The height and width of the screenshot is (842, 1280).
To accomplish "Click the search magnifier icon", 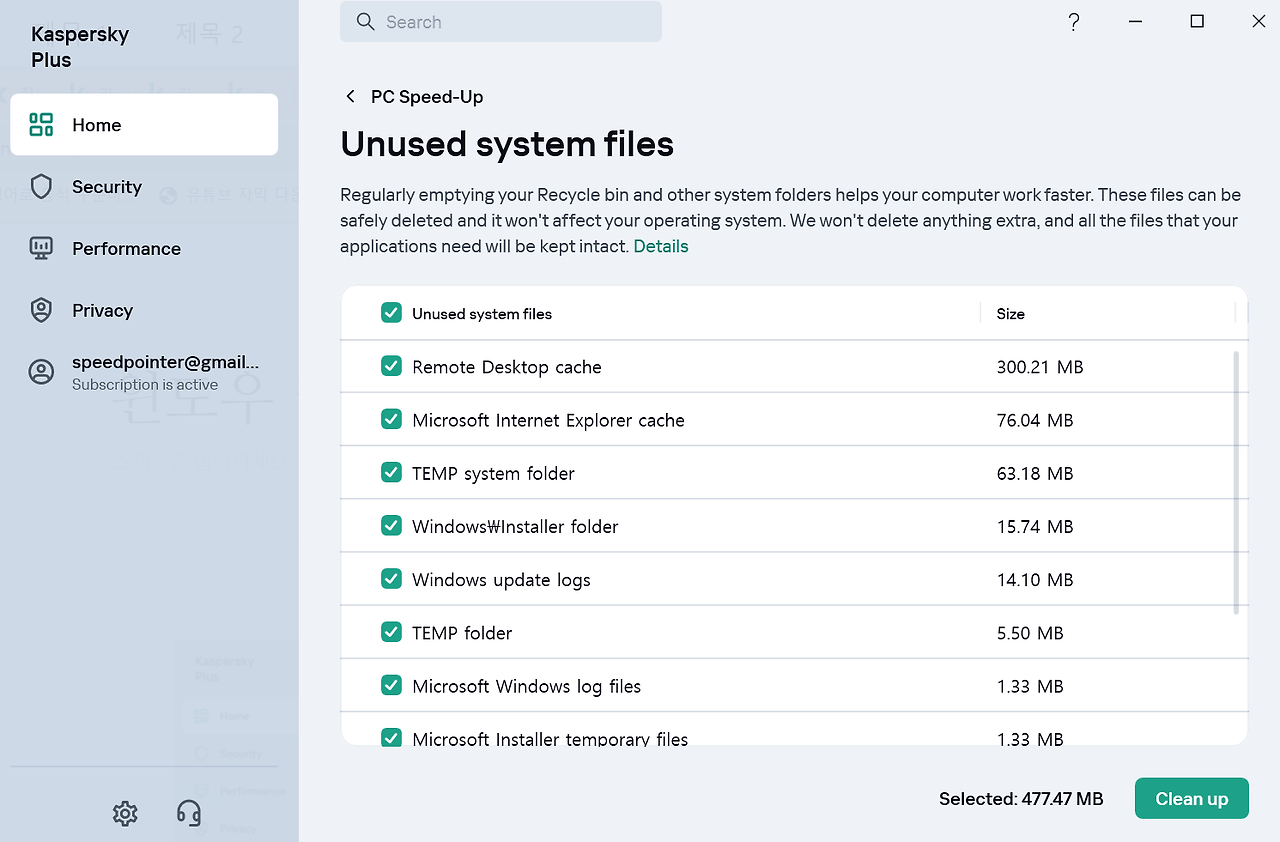I will tap(366, 22).
